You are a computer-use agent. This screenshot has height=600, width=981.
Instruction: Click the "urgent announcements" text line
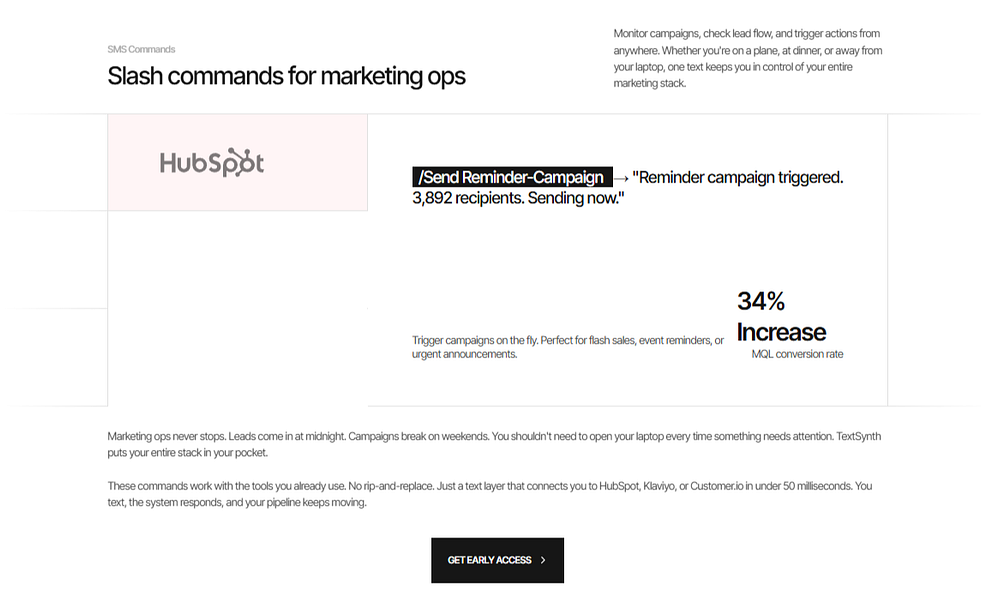464,354
